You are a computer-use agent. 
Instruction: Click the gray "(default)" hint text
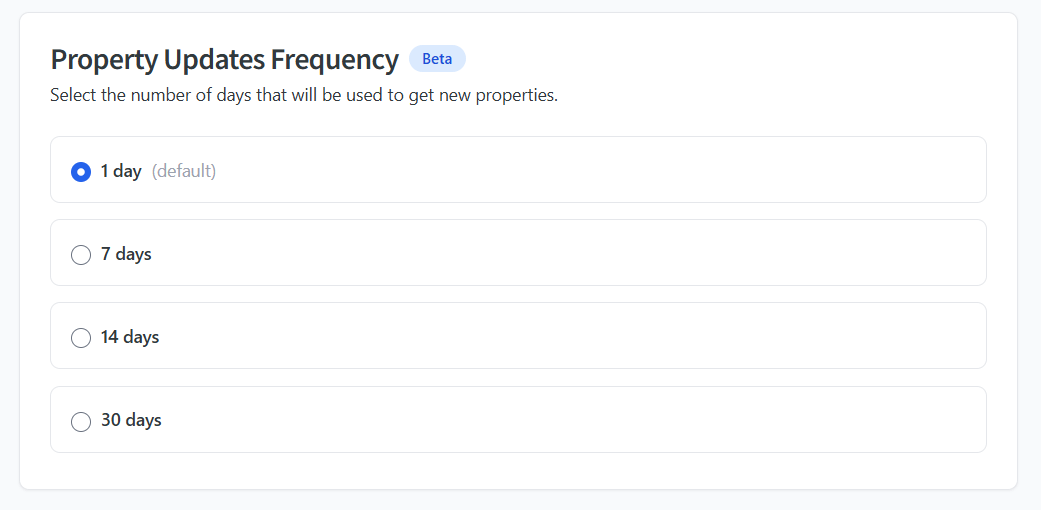184,171
